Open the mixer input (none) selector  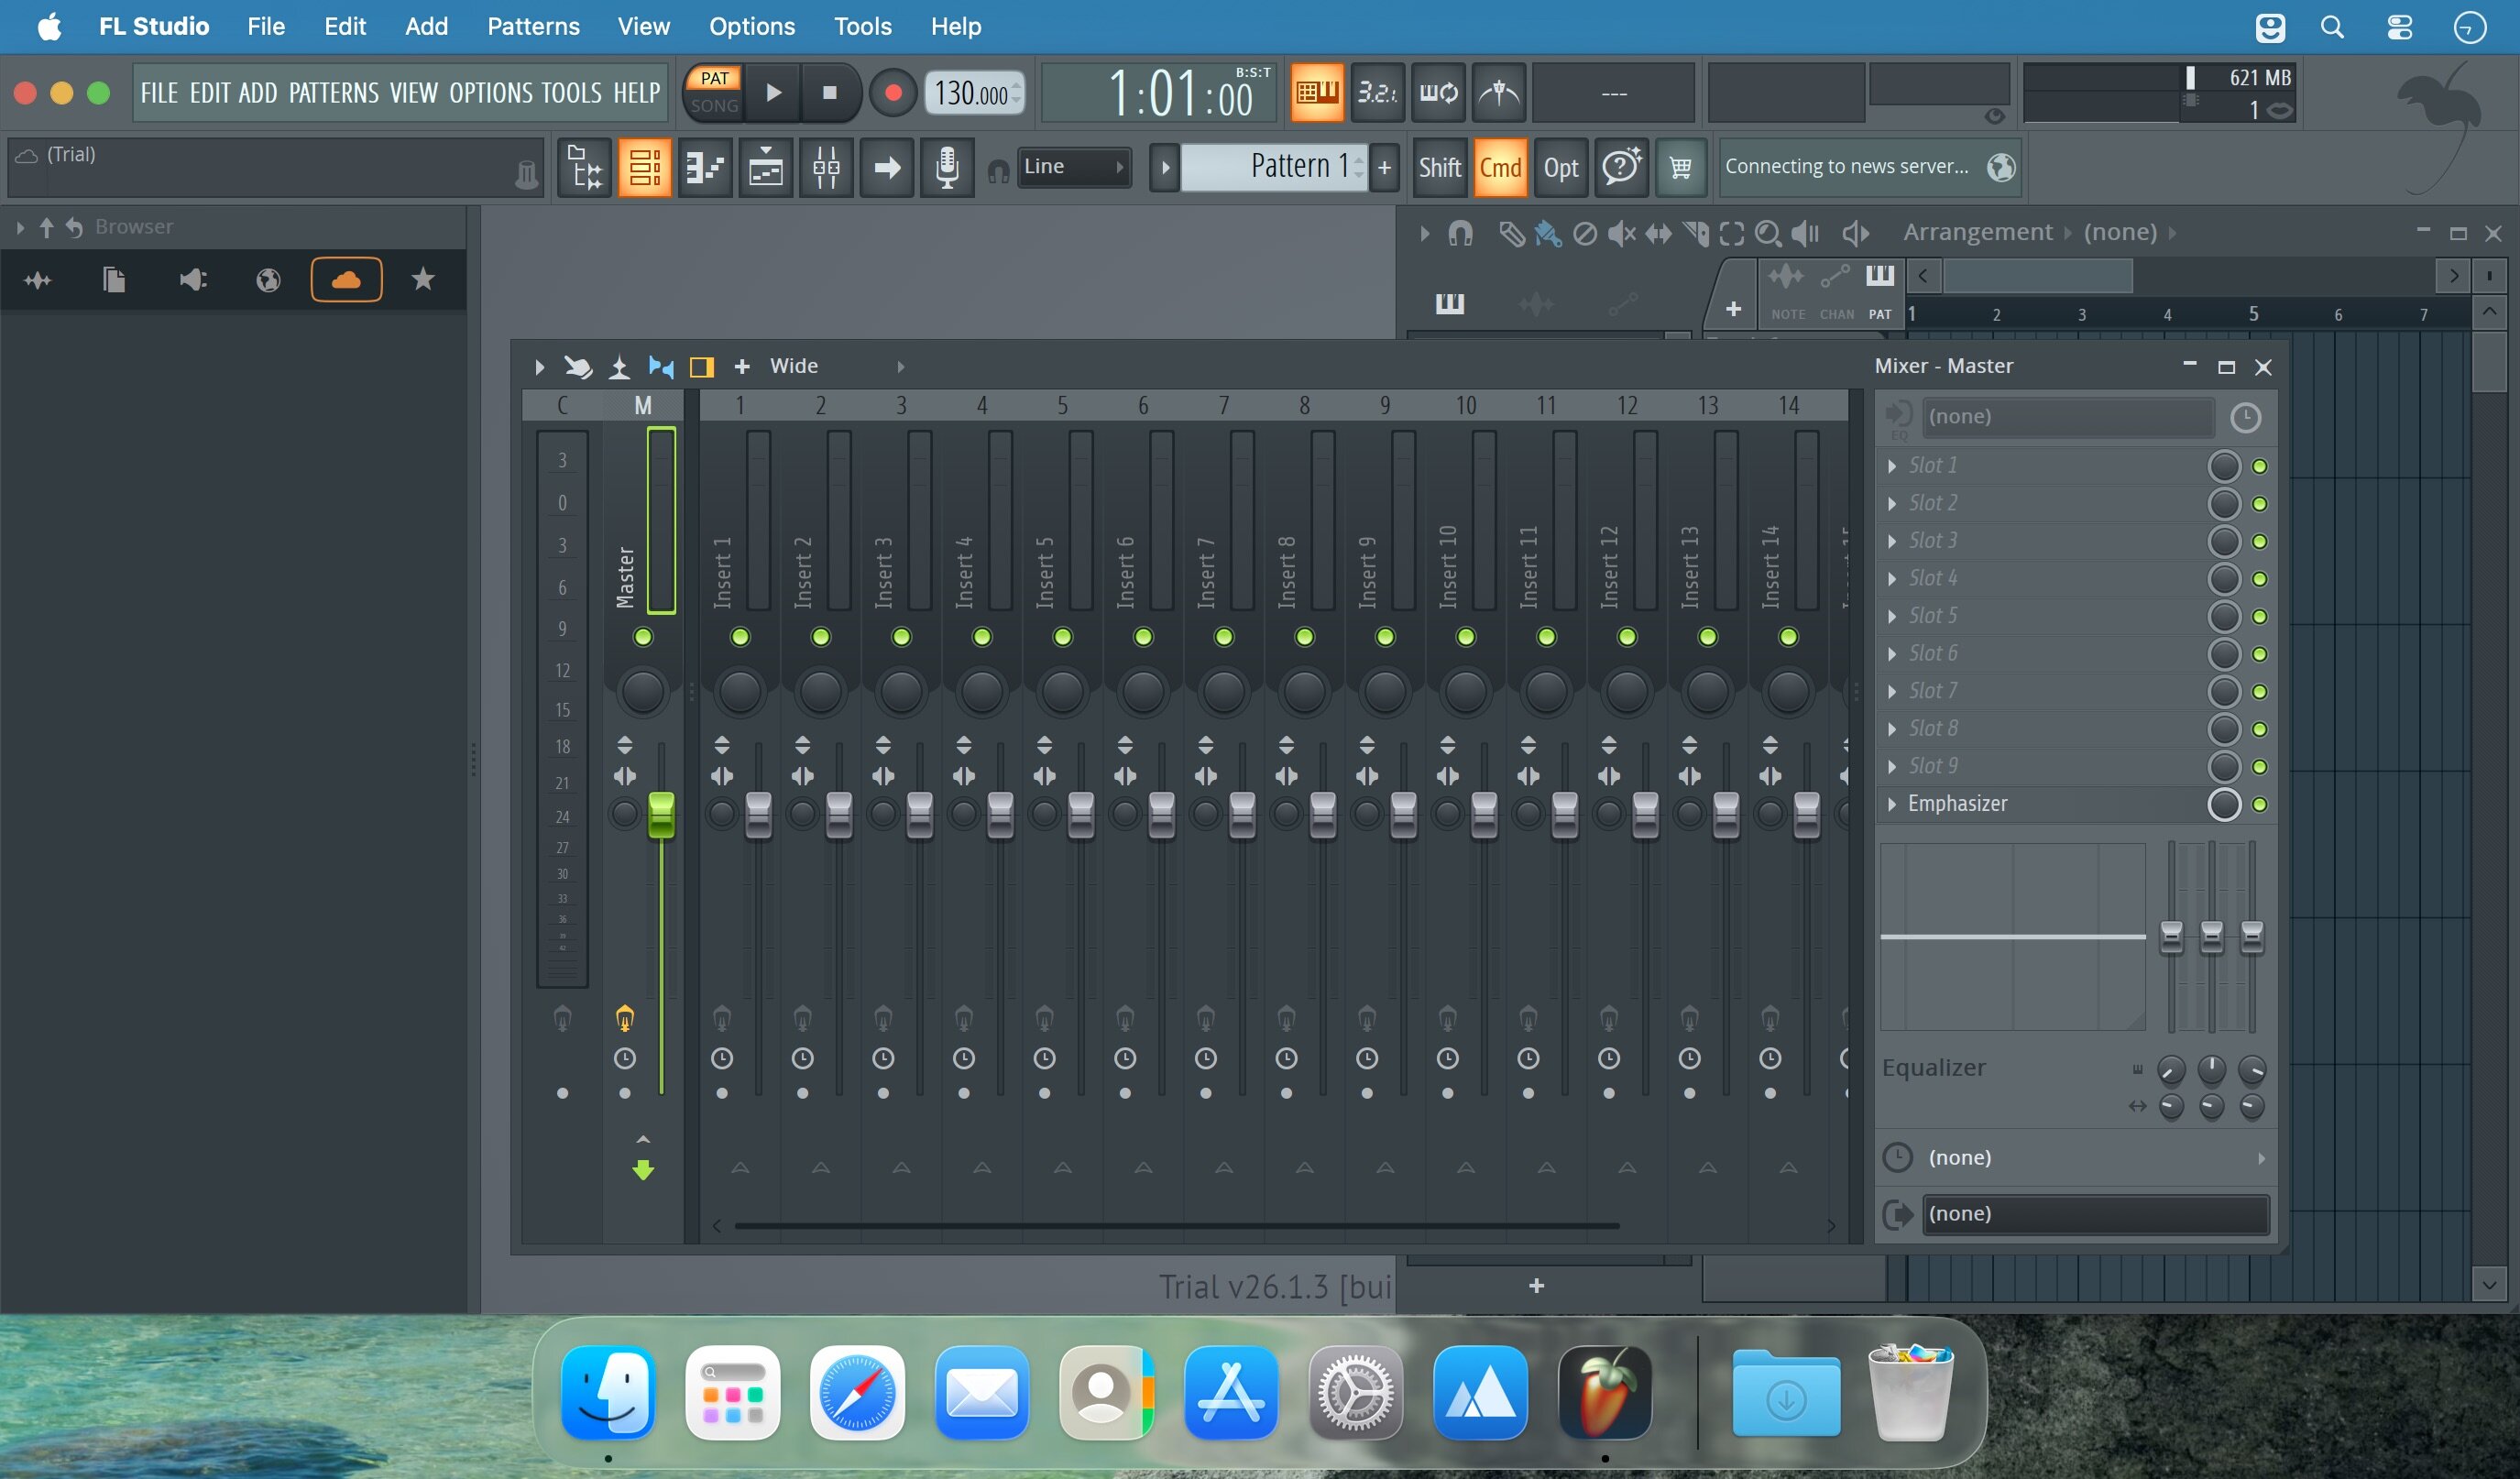2067,417
